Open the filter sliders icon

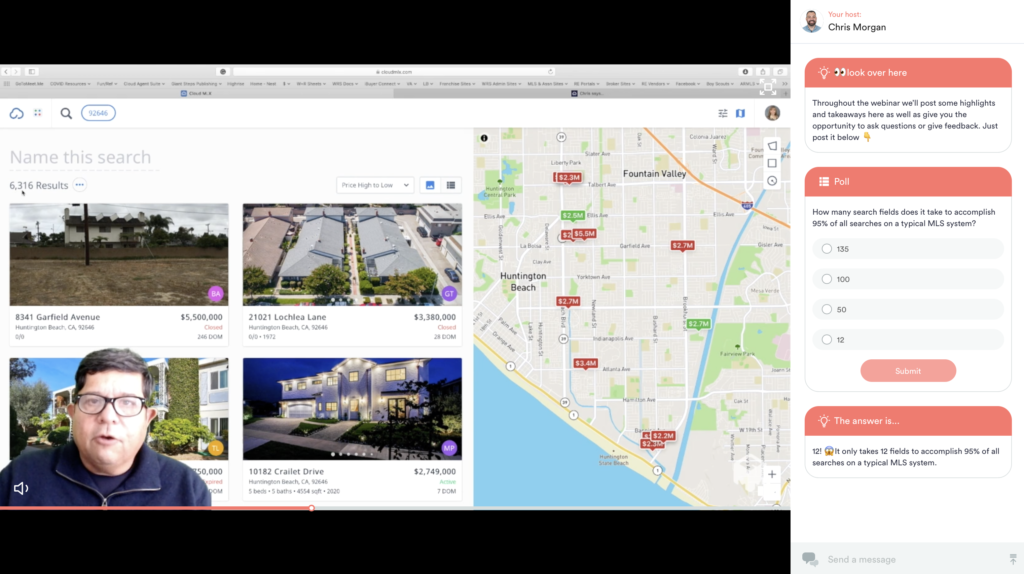click(723, 113)
